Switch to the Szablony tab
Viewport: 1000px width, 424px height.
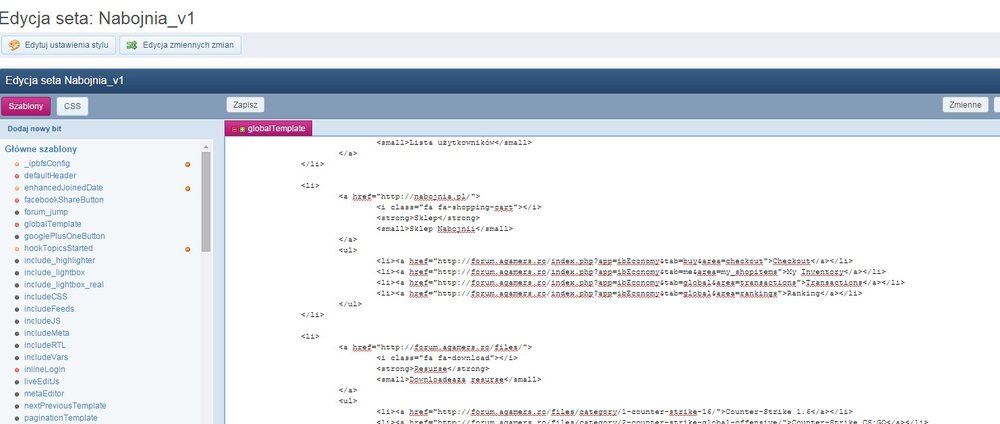[x=26, y=106]
